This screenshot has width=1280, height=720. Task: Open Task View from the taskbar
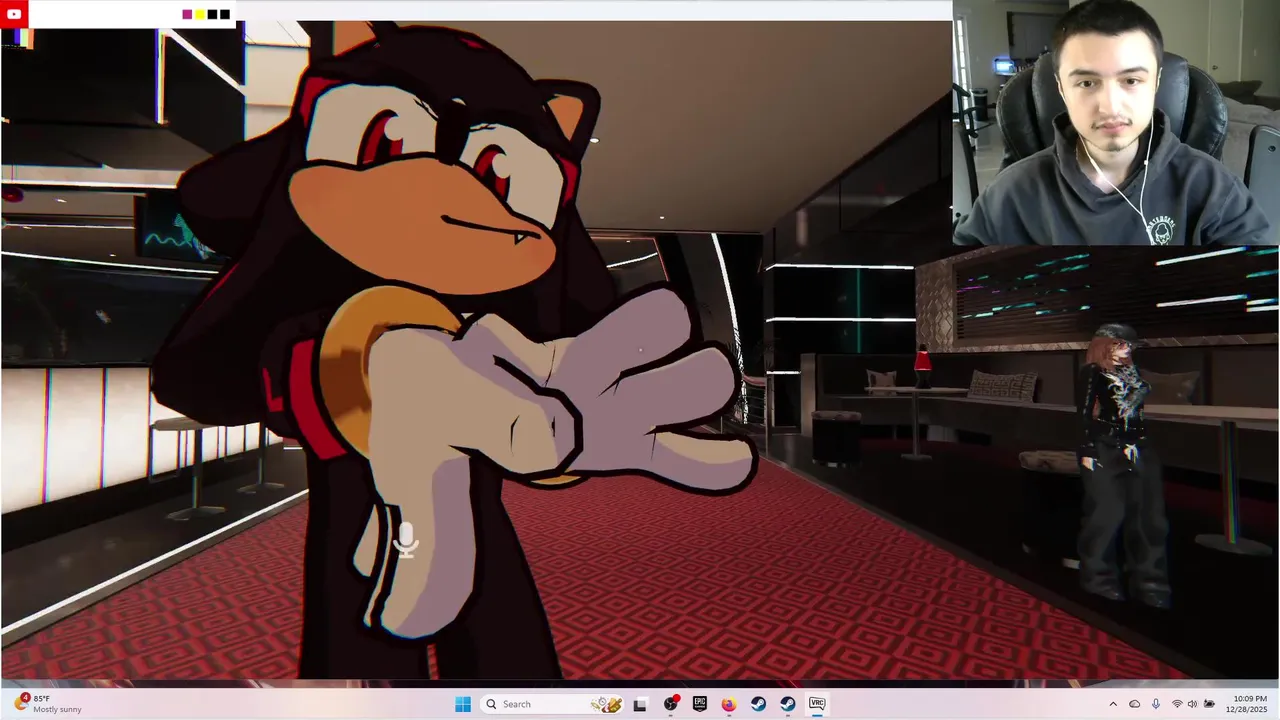[x=640, y=704]
